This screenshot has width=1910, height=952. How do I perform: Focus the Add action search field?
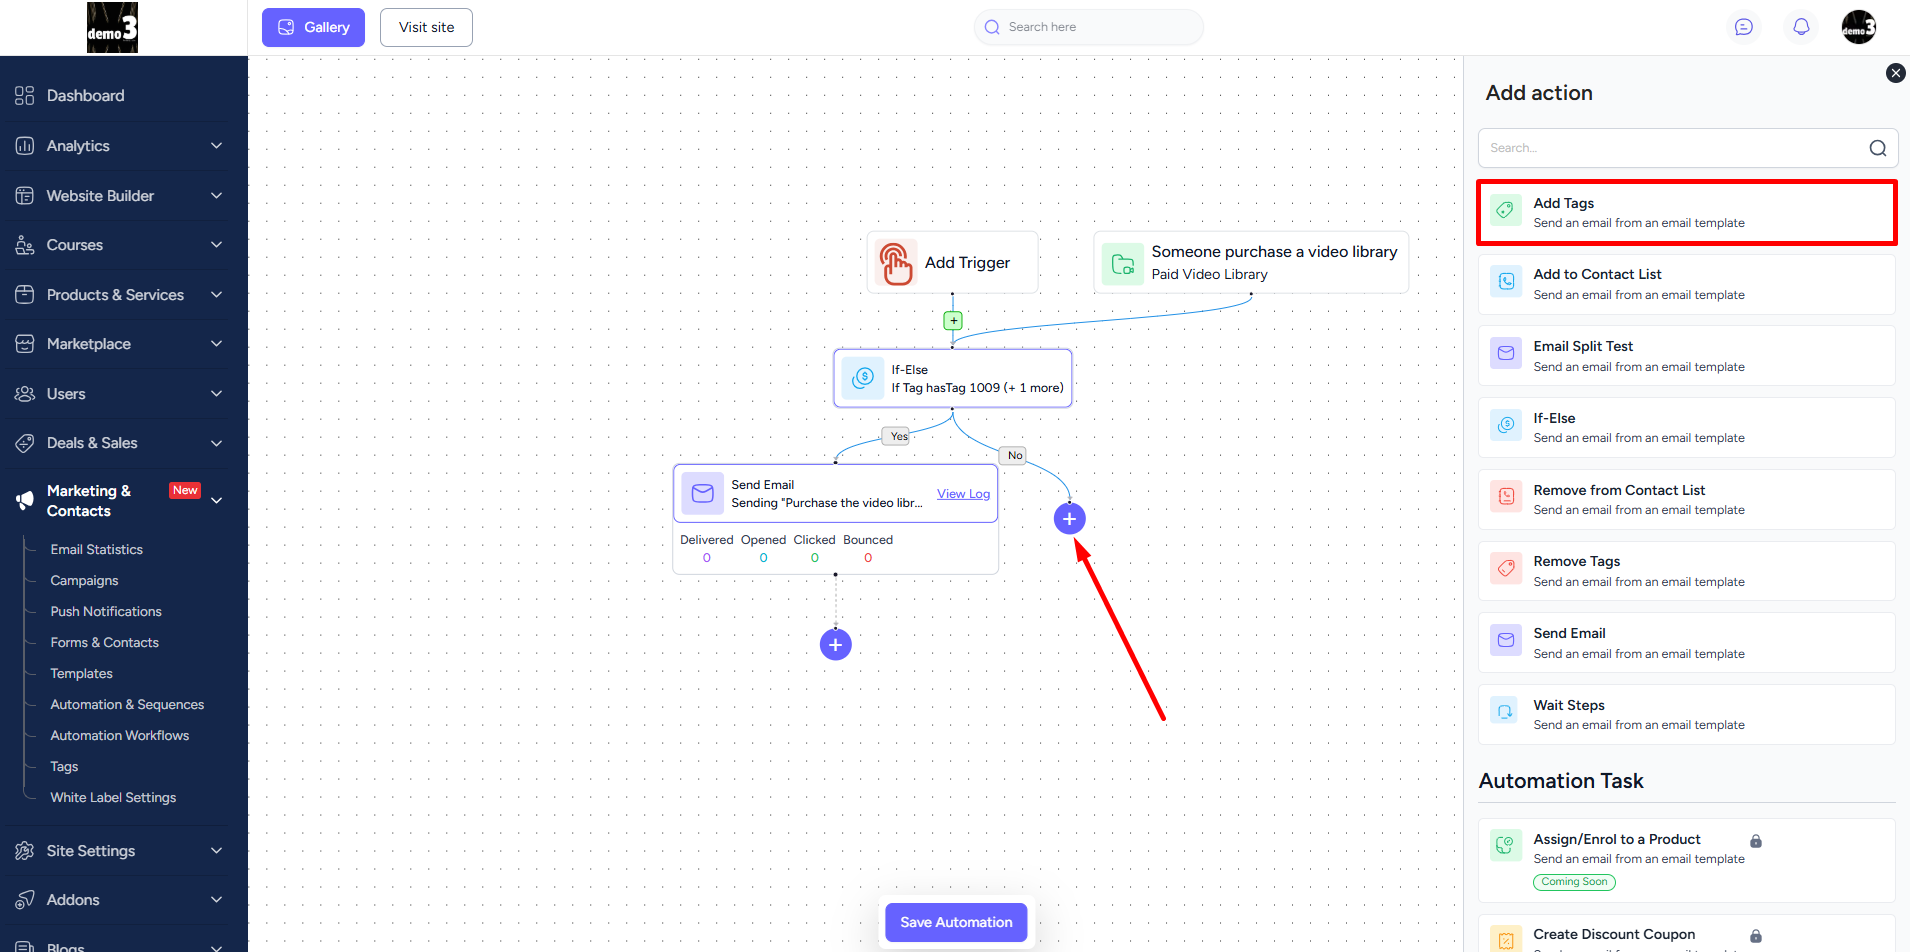(x=1687, y=148)
